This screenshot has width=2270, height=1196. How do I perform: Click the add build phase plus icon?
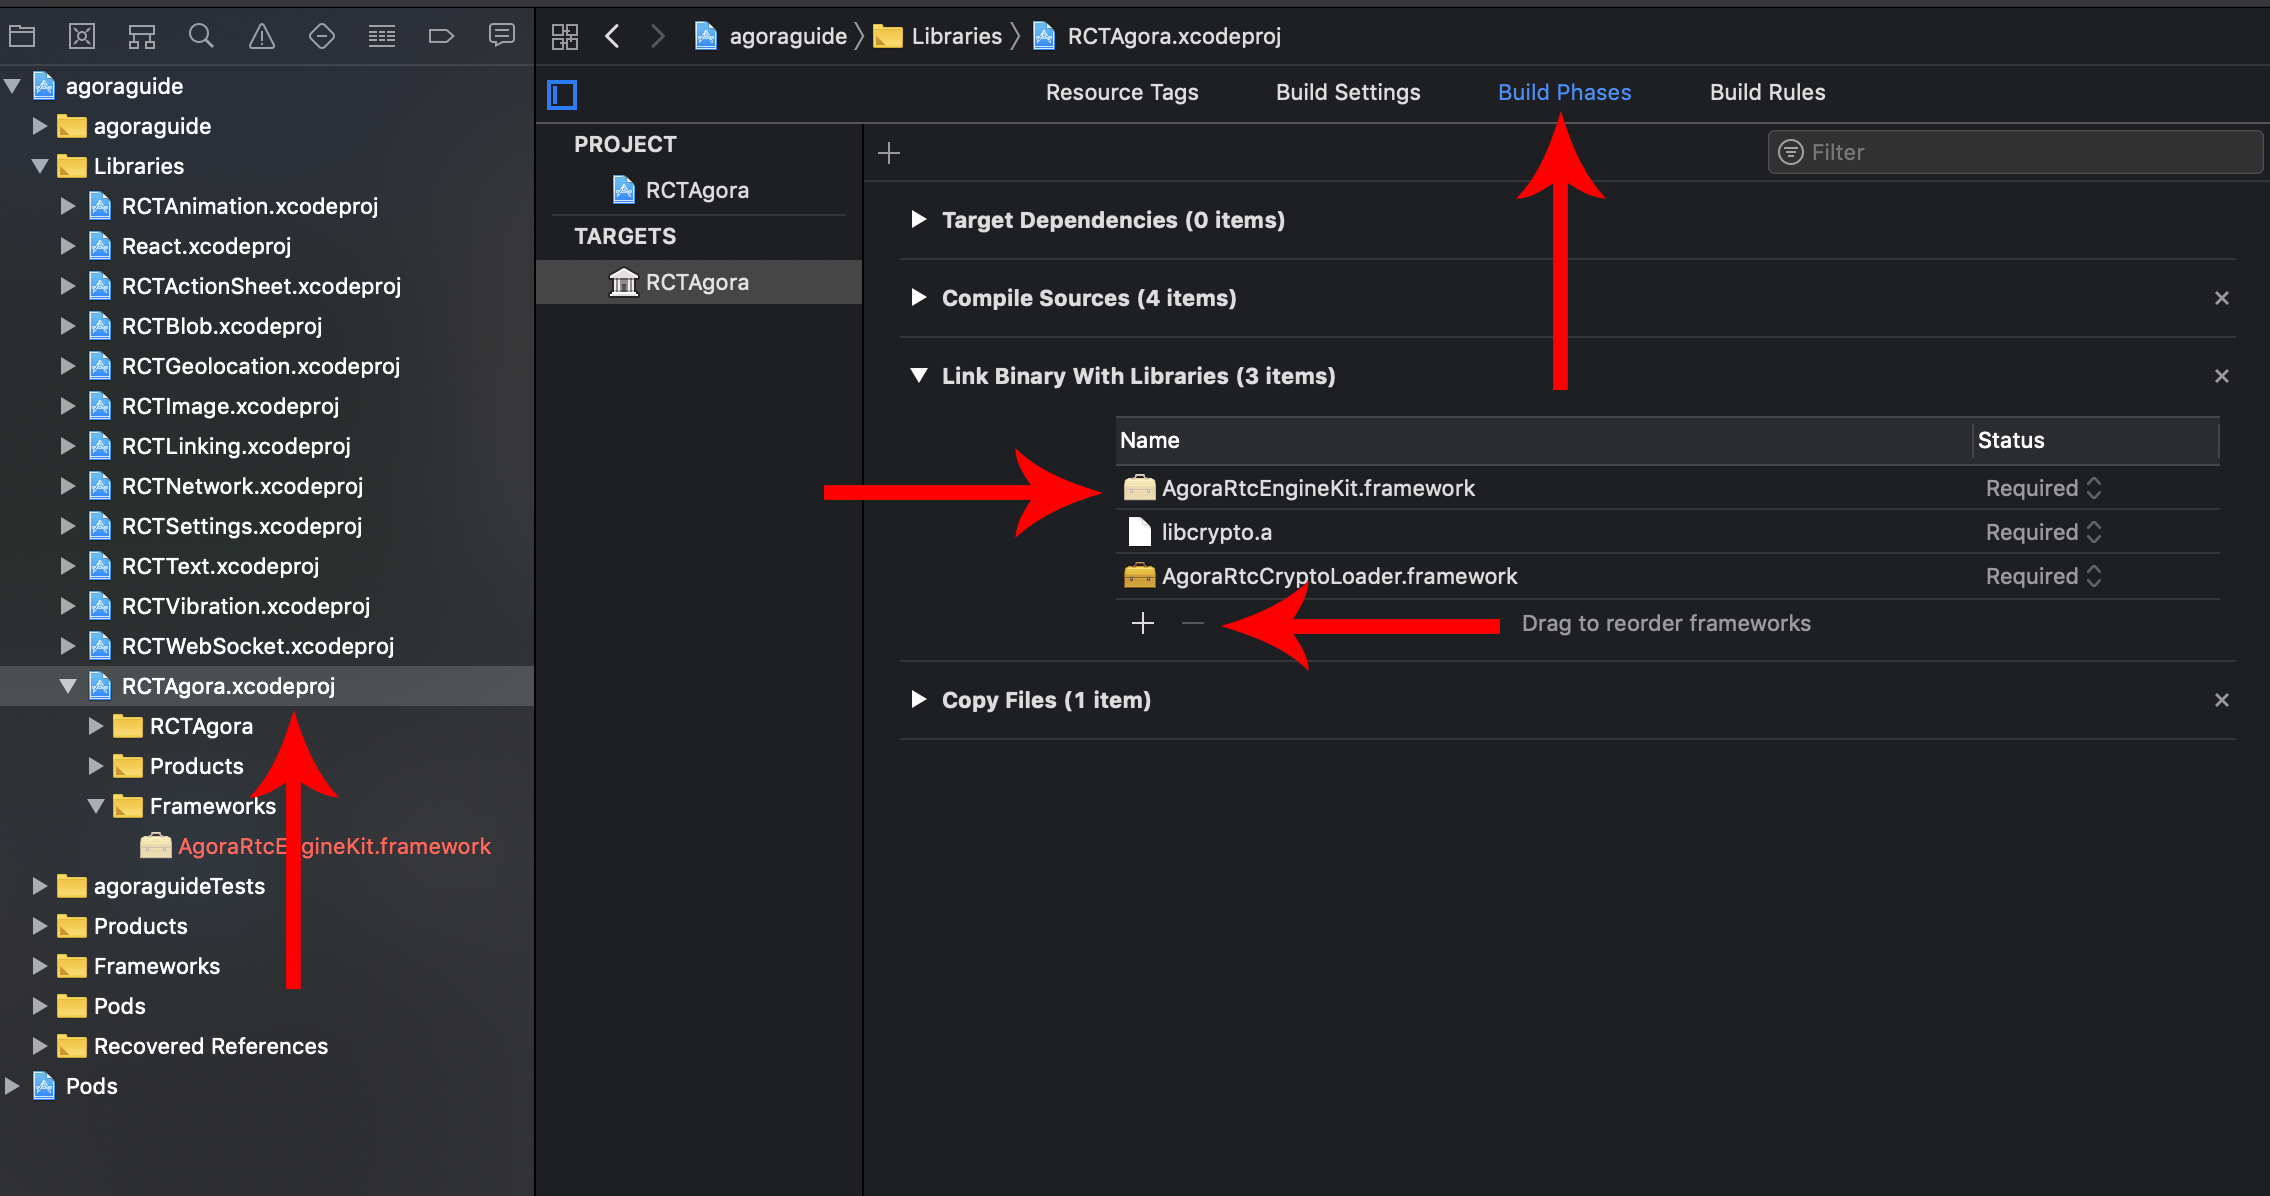point(889,153)
